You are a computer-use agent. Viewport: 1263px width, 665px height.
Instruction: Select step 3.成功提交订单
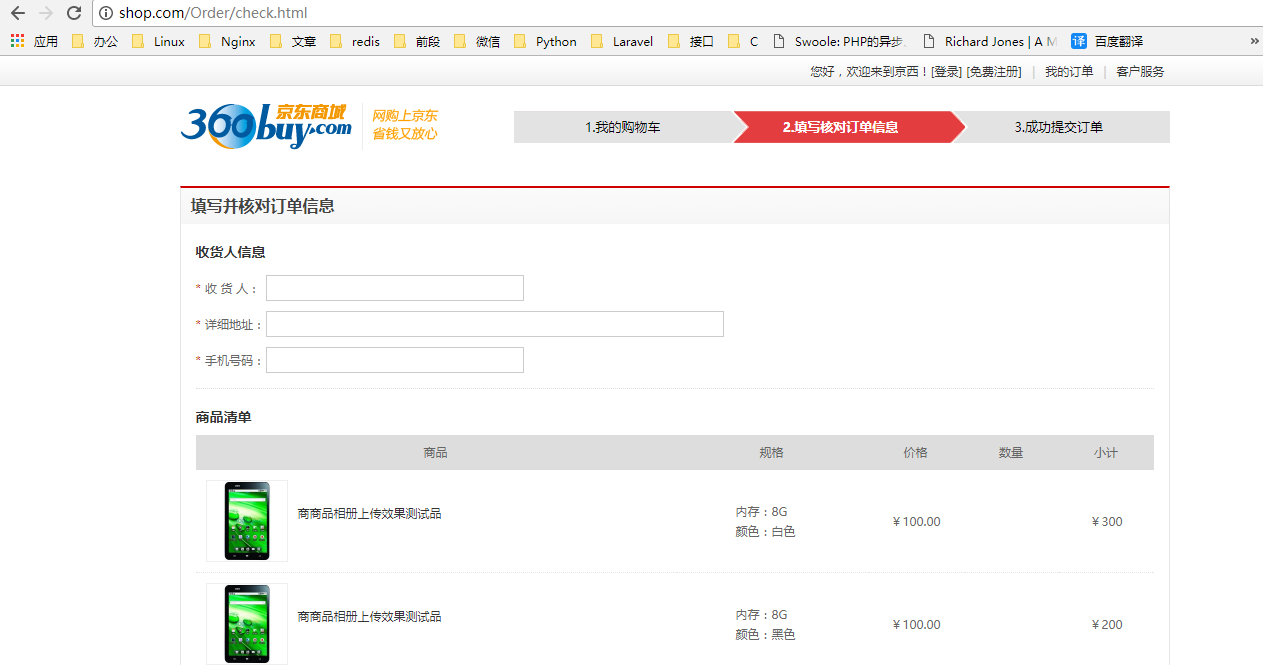pos(1058,127)
